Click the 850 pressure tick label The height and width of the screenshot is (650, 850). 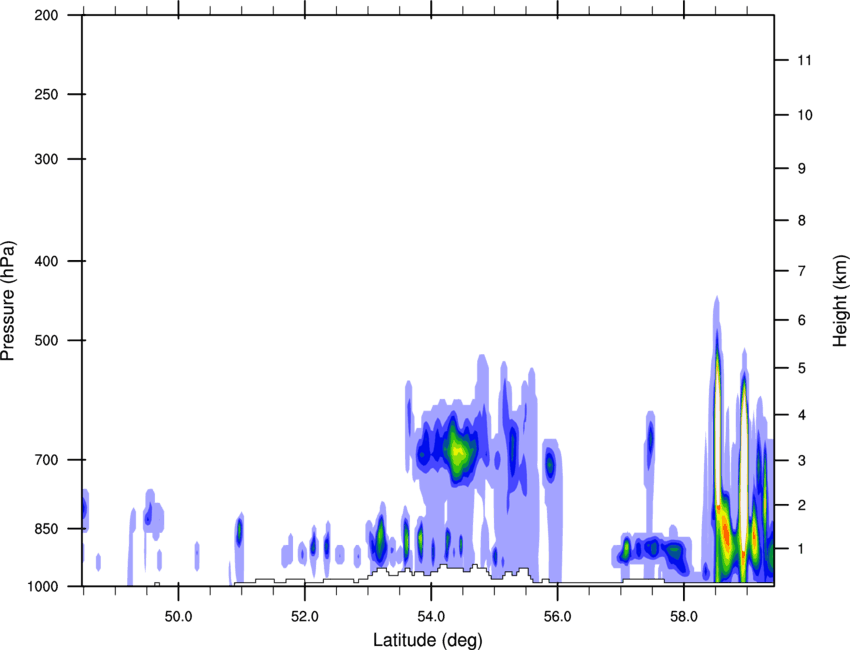(47, 529)
